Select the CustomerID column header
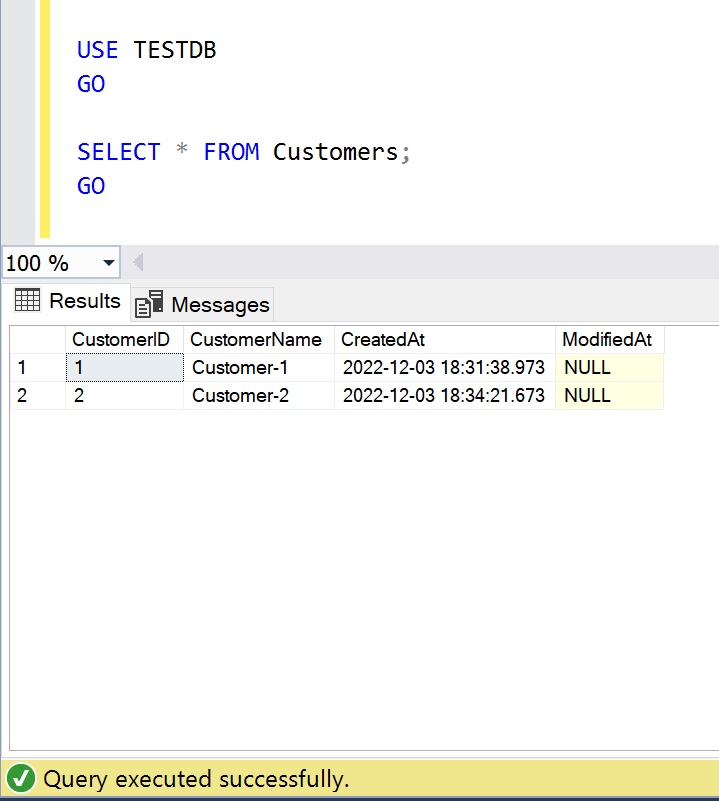This screenshot has height=801, width=719. click(x=121, y=340)
